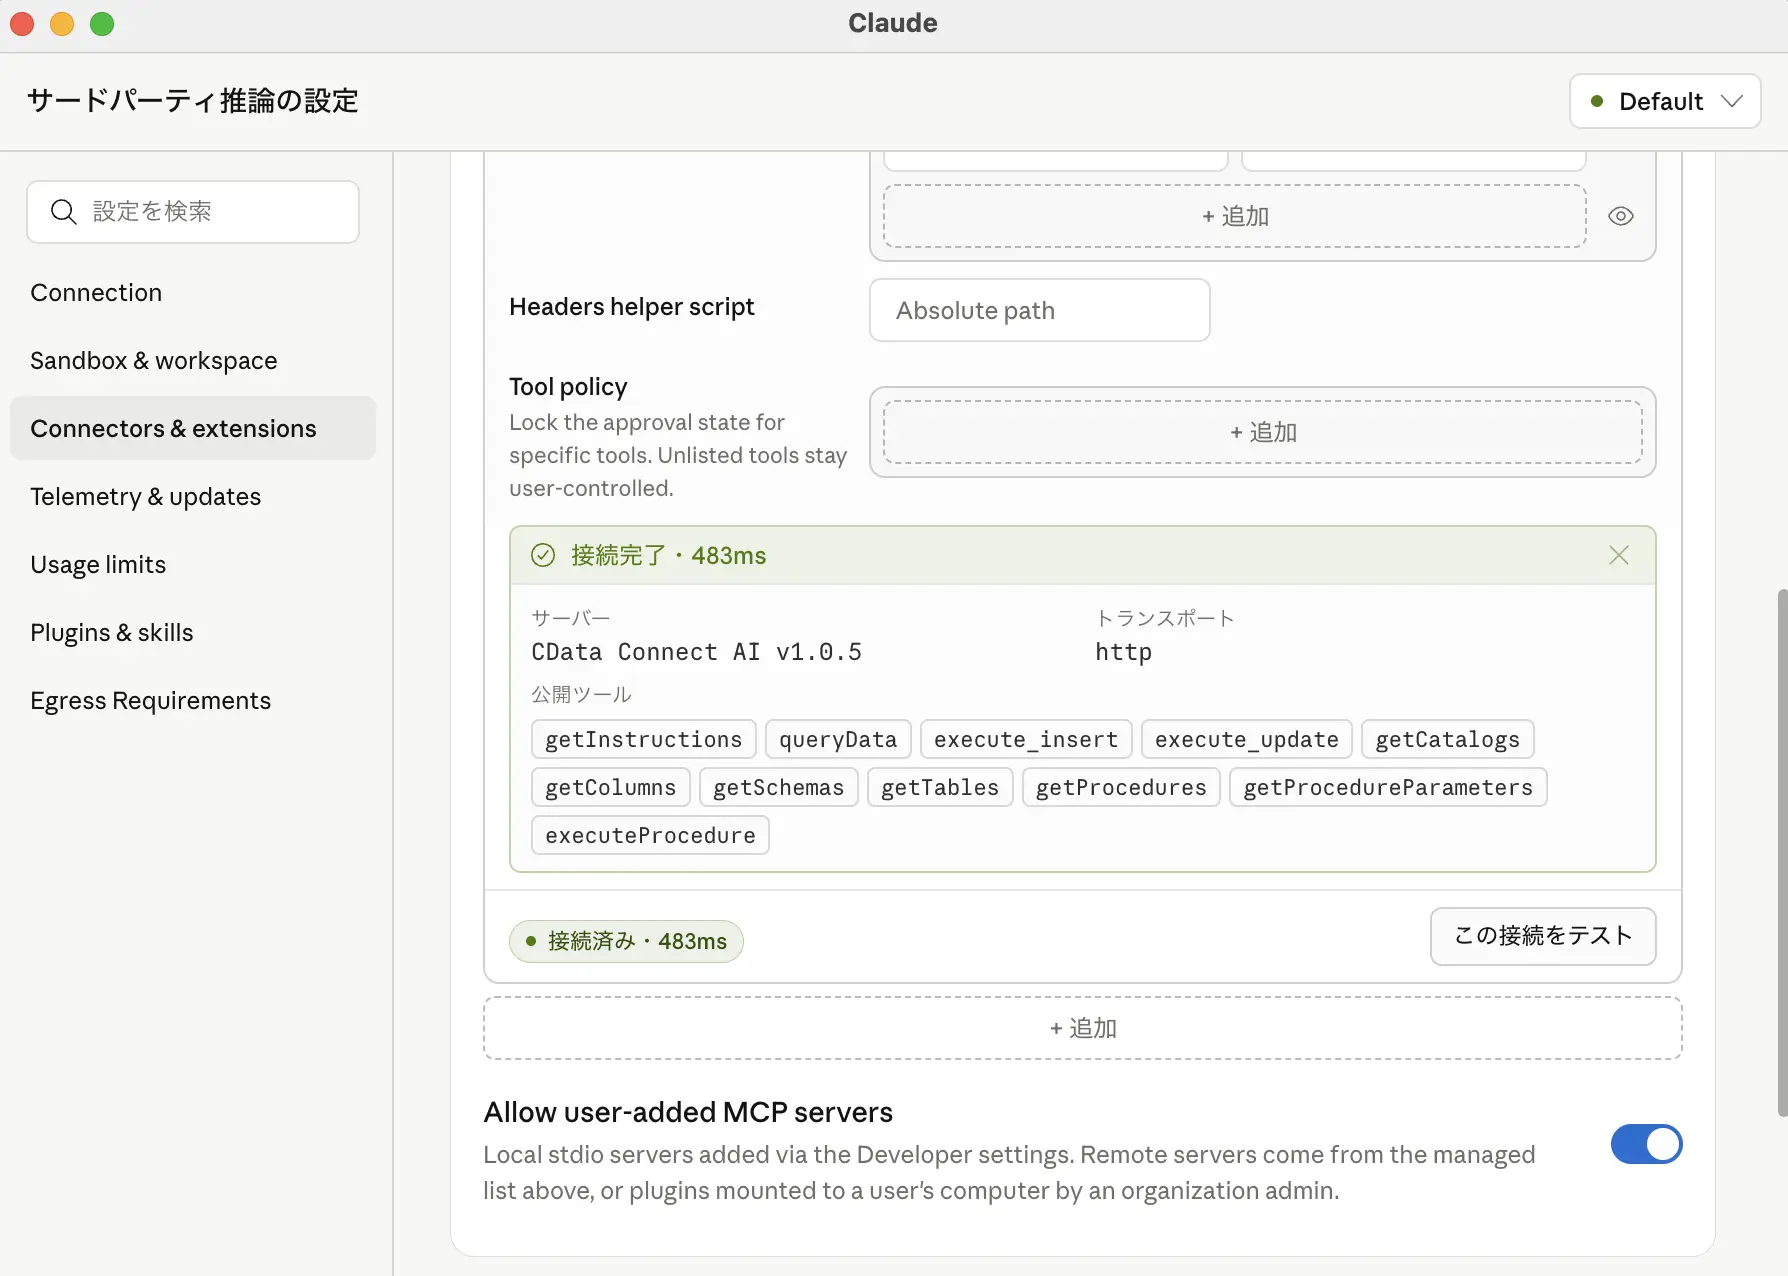
Task: Click the この接続をテスト button
Action: pyautogui.click(x=1543, y=936)
